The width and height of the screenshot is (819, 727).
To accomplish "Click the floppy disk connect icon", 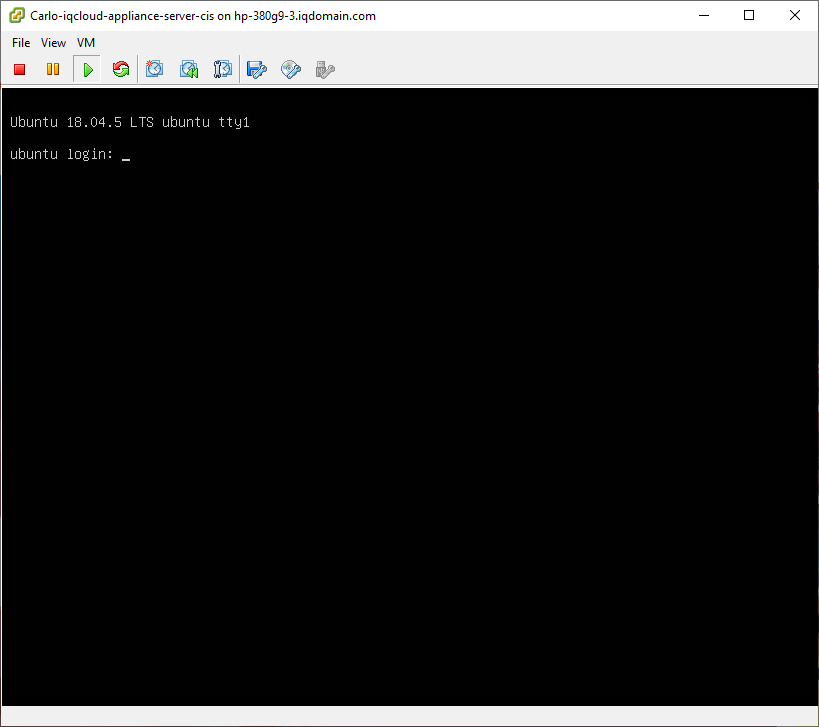I will pos(257,69).
